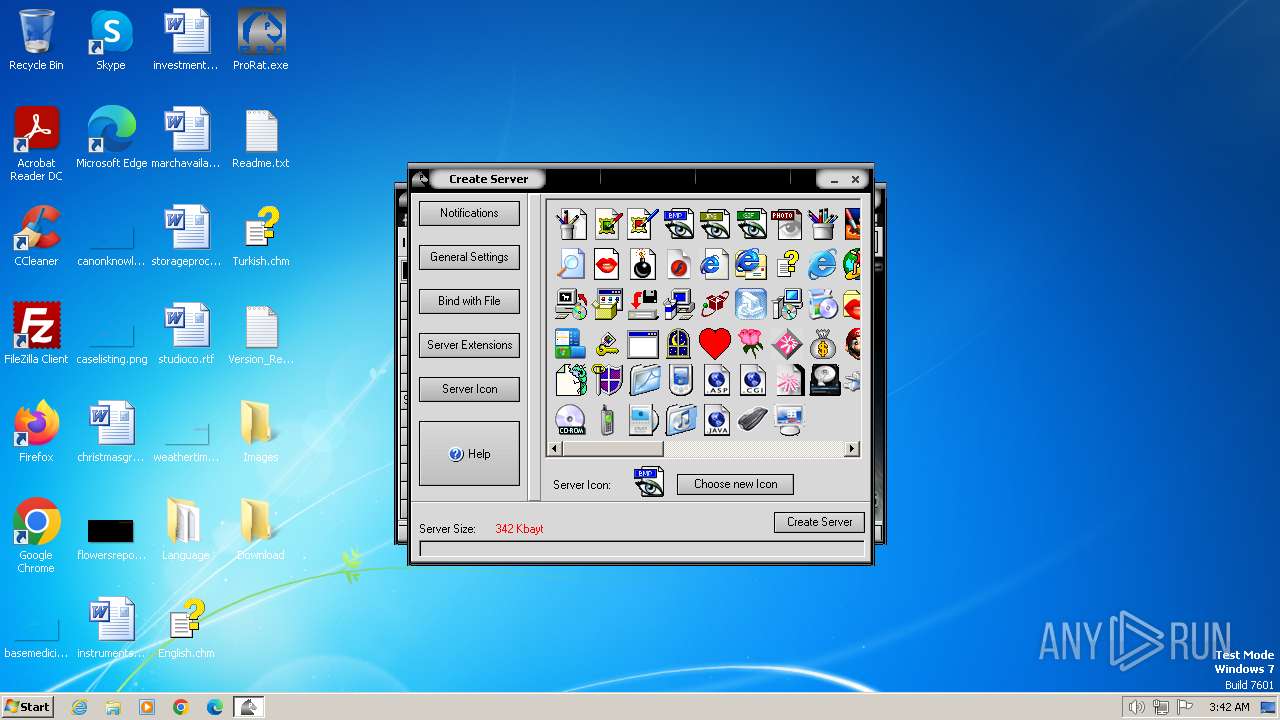Pick the green mobile phone icon
This screenshot has width=1280, height=720.
pyautogui.click(x=607, y=420)
